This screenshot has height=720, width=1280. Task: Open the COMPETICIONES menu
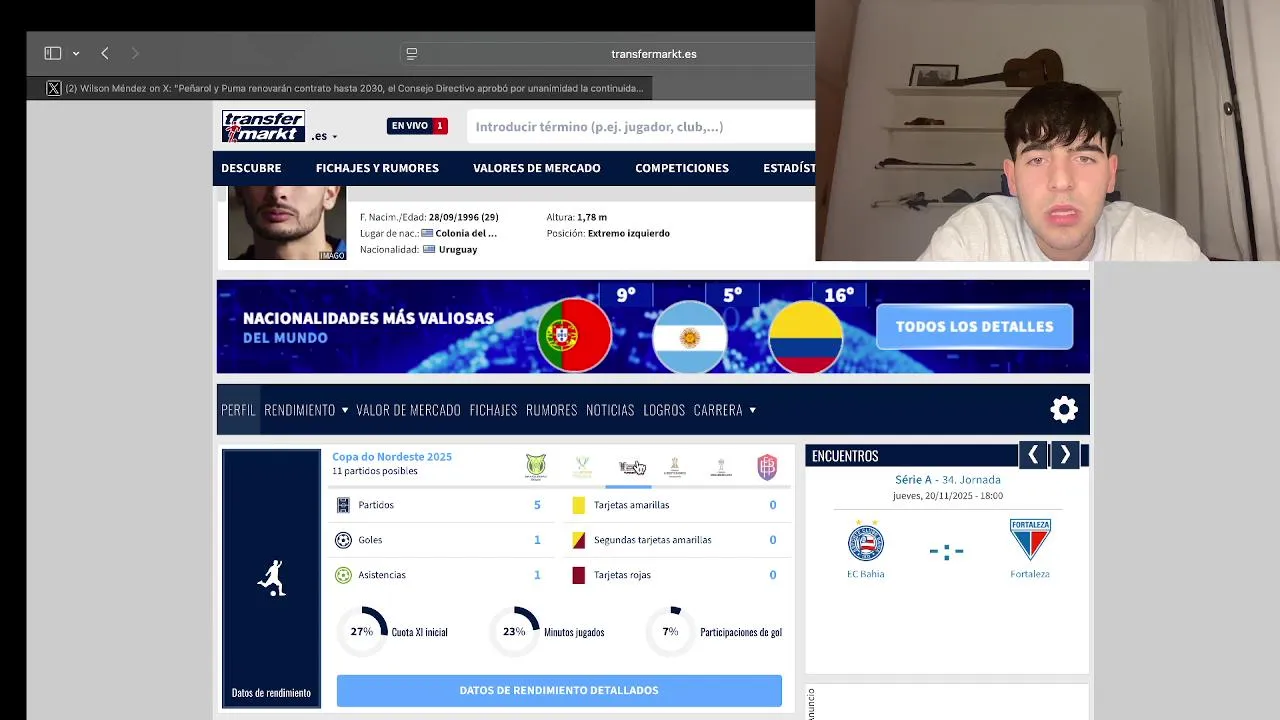coord(682,168)
